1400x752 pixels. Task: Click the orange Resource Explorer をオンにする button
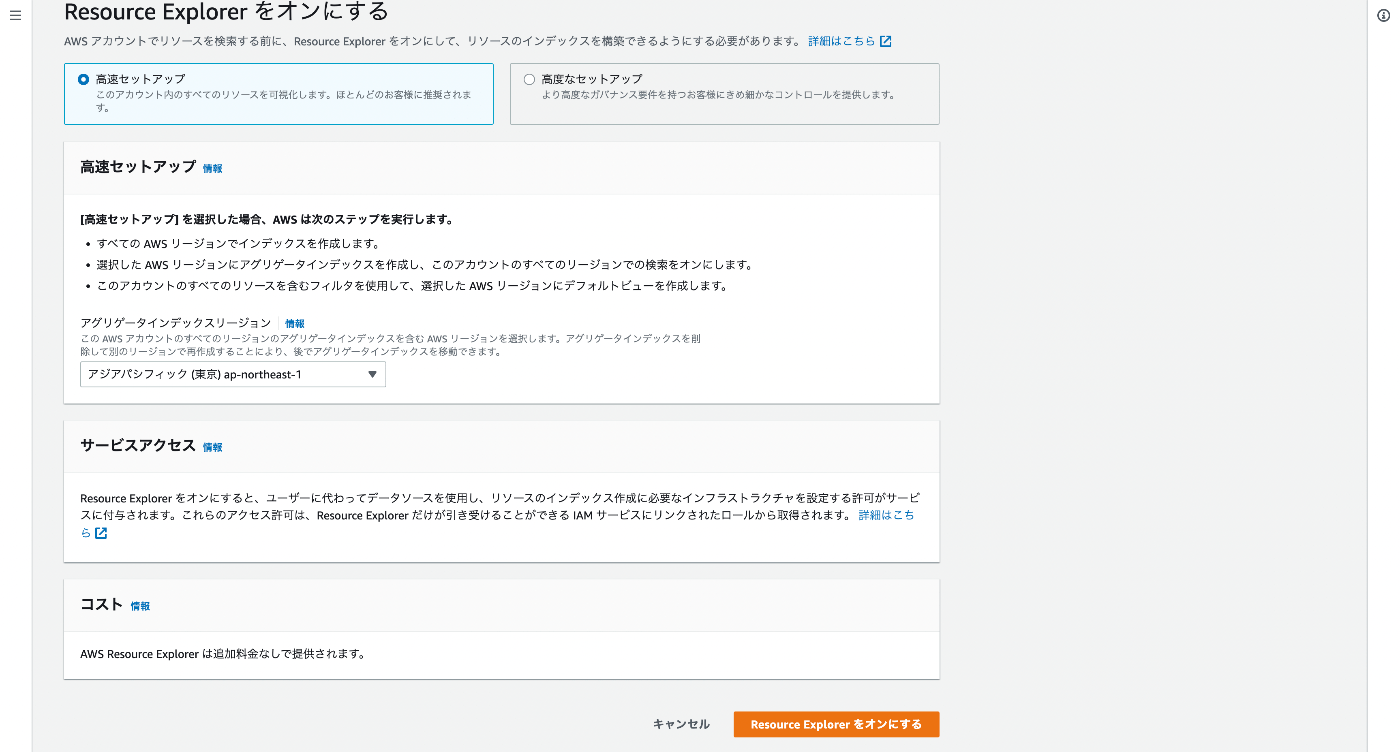836,725
